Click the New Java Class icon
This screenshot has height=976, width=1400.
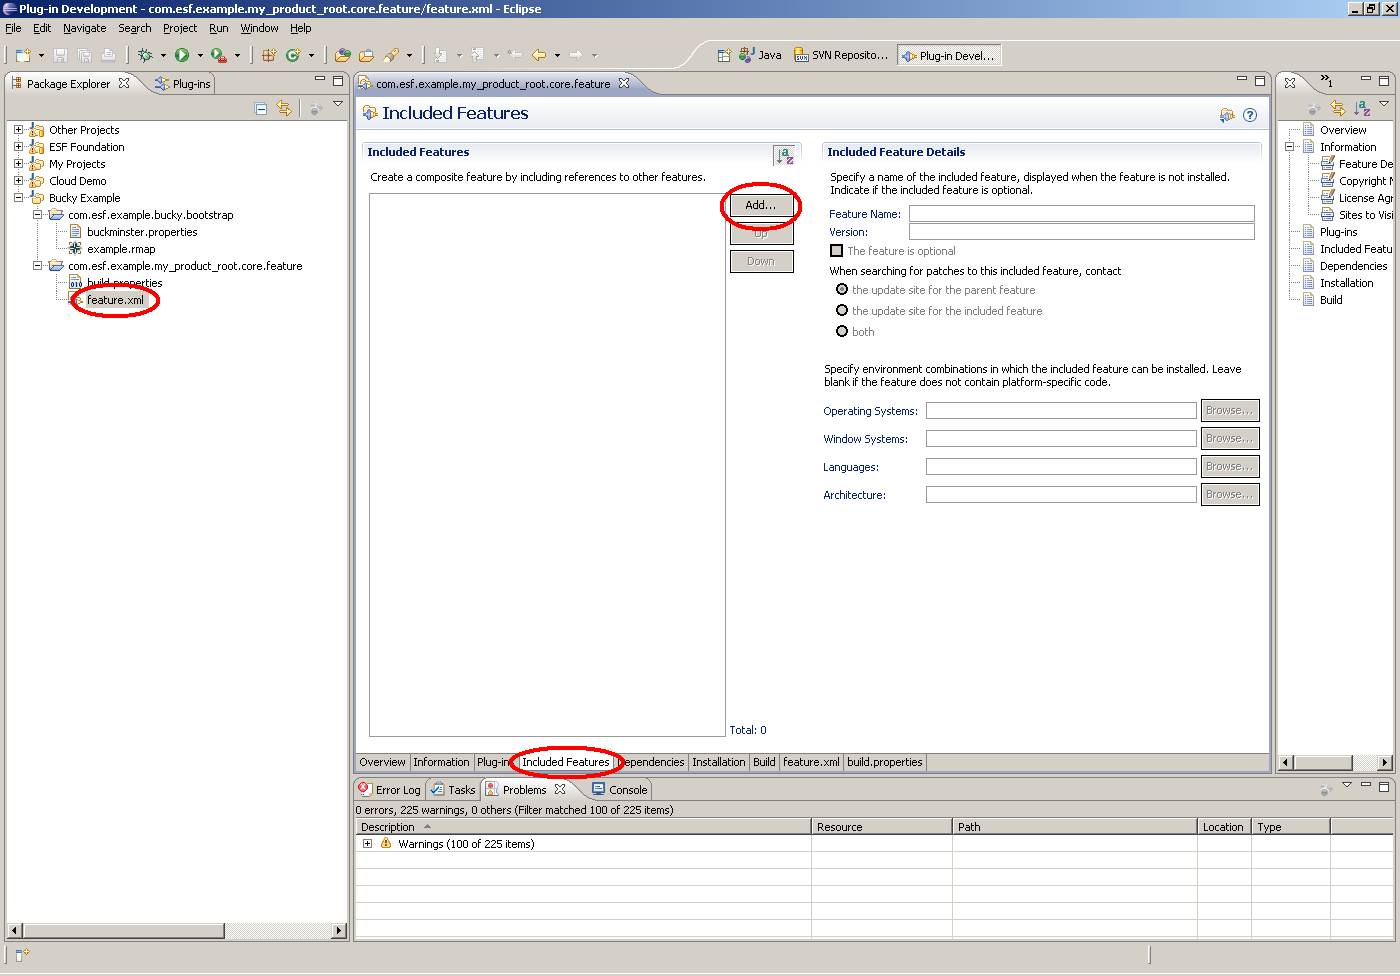[x=293, y=55]
